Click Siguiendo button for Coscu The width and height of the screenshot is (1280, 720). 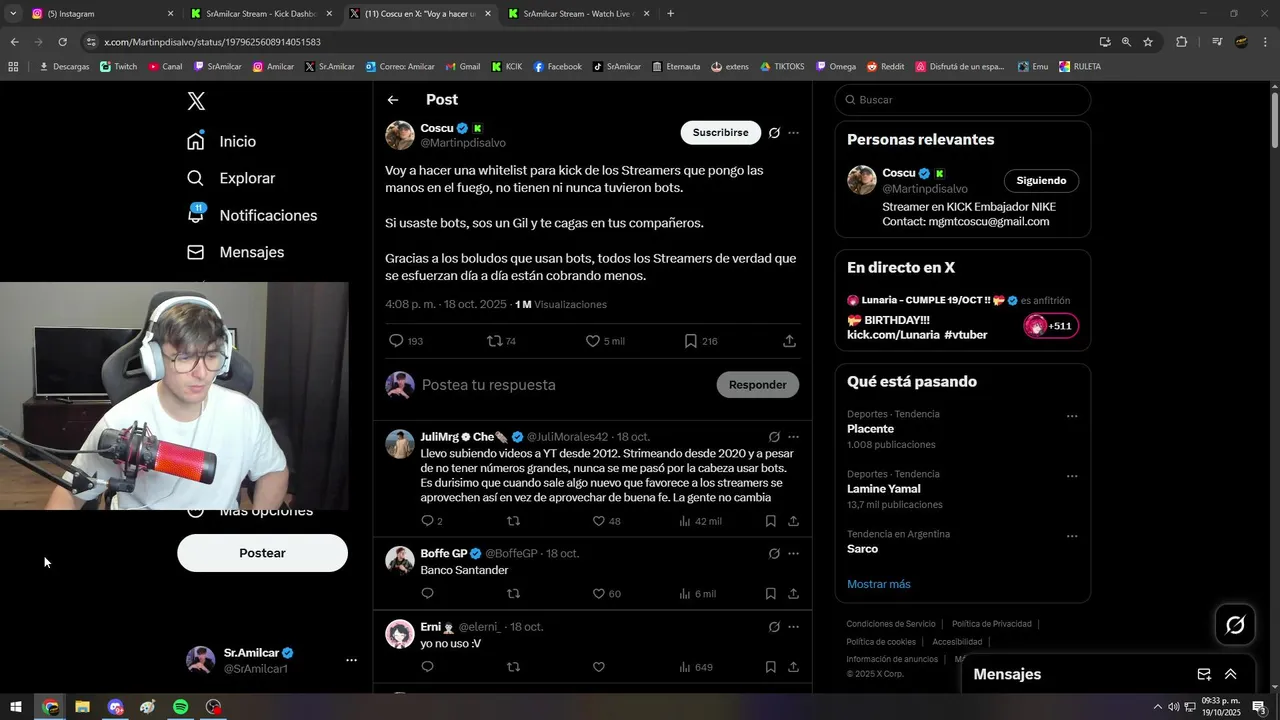tap(1041, 181)
